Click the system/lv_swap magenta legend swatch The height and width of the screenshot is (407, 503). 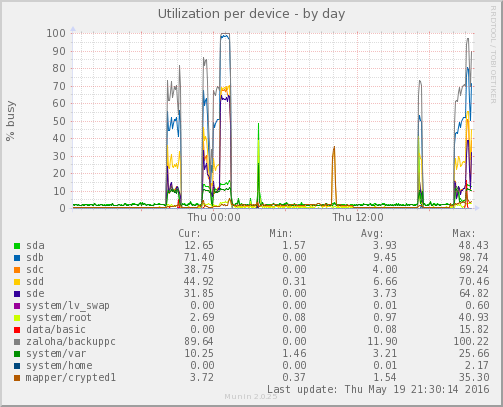pos(17,306)
